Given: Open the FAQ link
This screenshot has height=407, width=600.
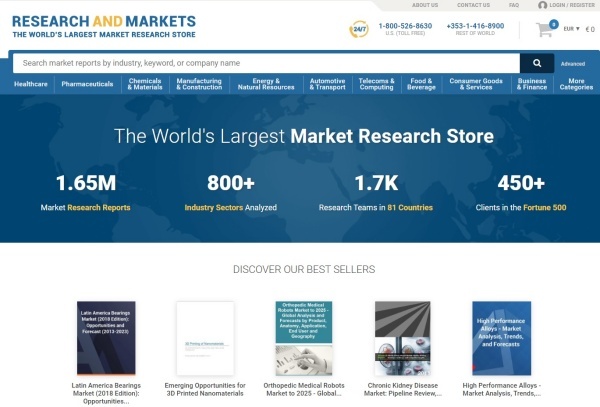Looking at the screenshot, I should click(x=514, y=5).
